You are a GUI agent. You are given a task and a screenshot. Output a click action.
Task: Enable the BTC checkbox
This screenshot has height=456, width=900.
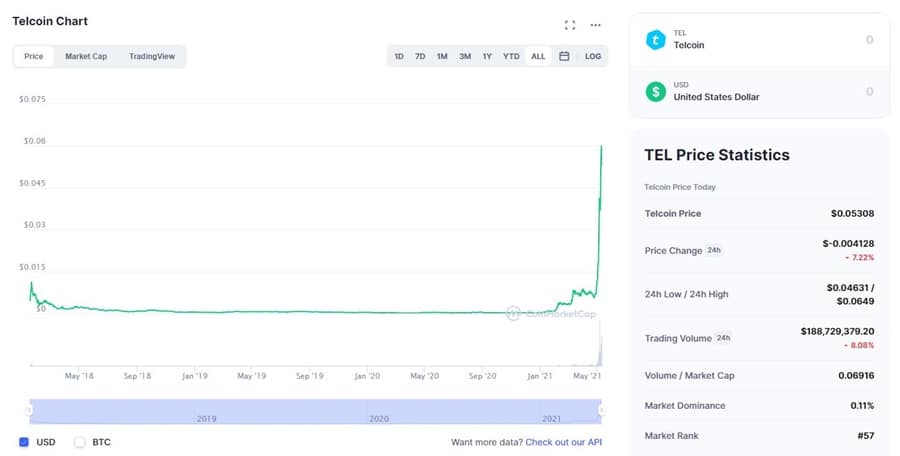80,442
